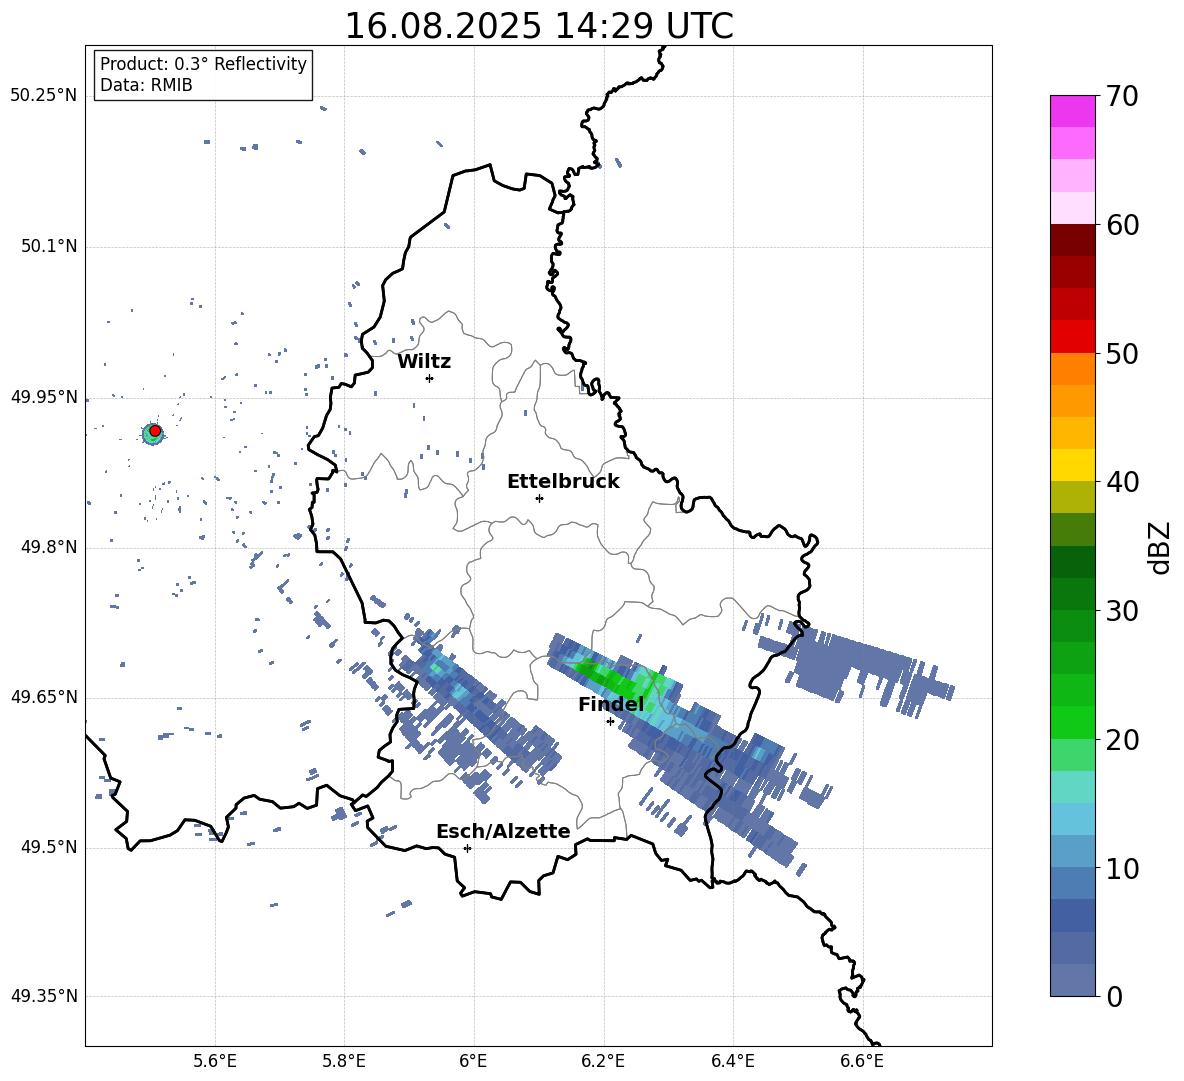Screen dimensions: 1184x1081
Task: Click the cross marker below Esch/Alzette
Action: pos(467,848)
